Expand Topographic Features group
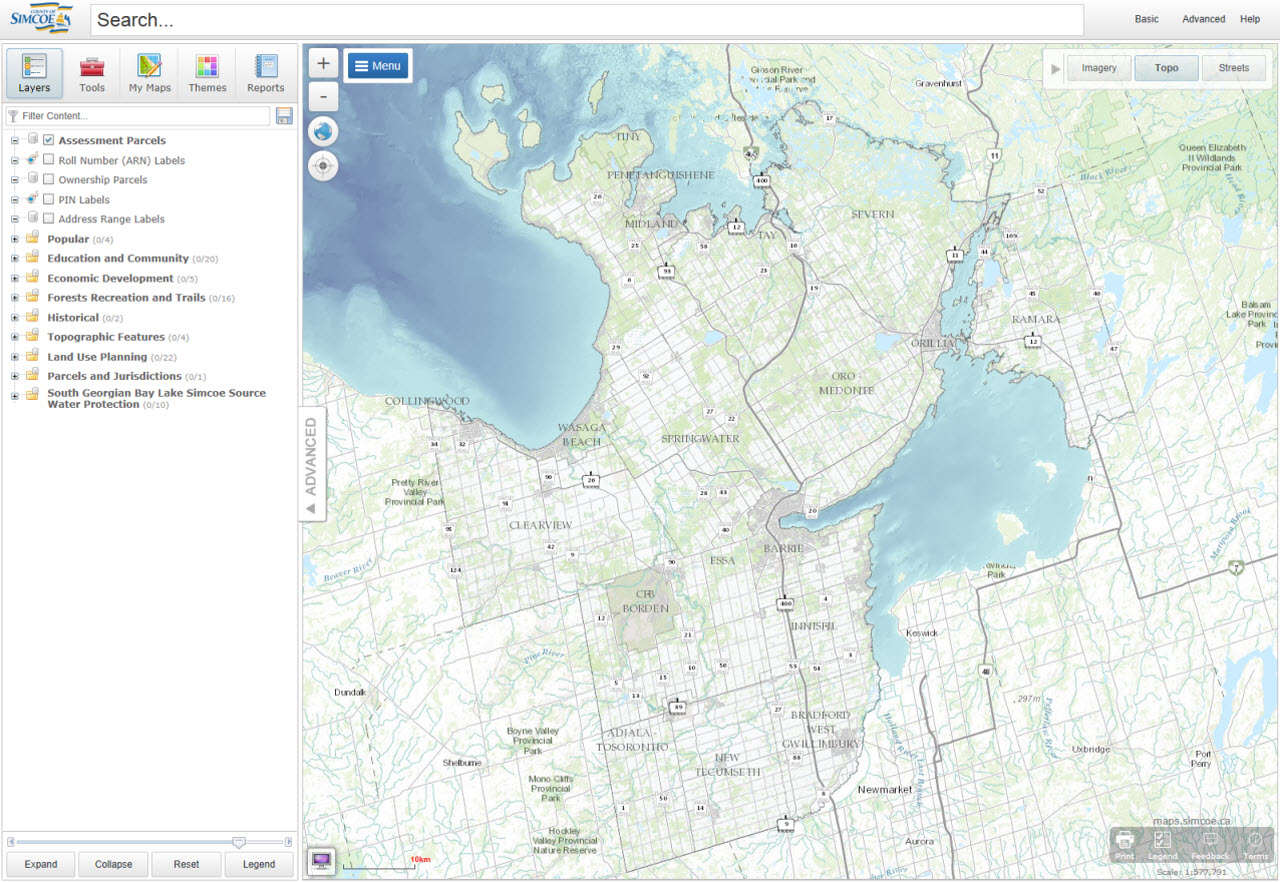The height and width of the screenshot is (882, 1280). 15,337
